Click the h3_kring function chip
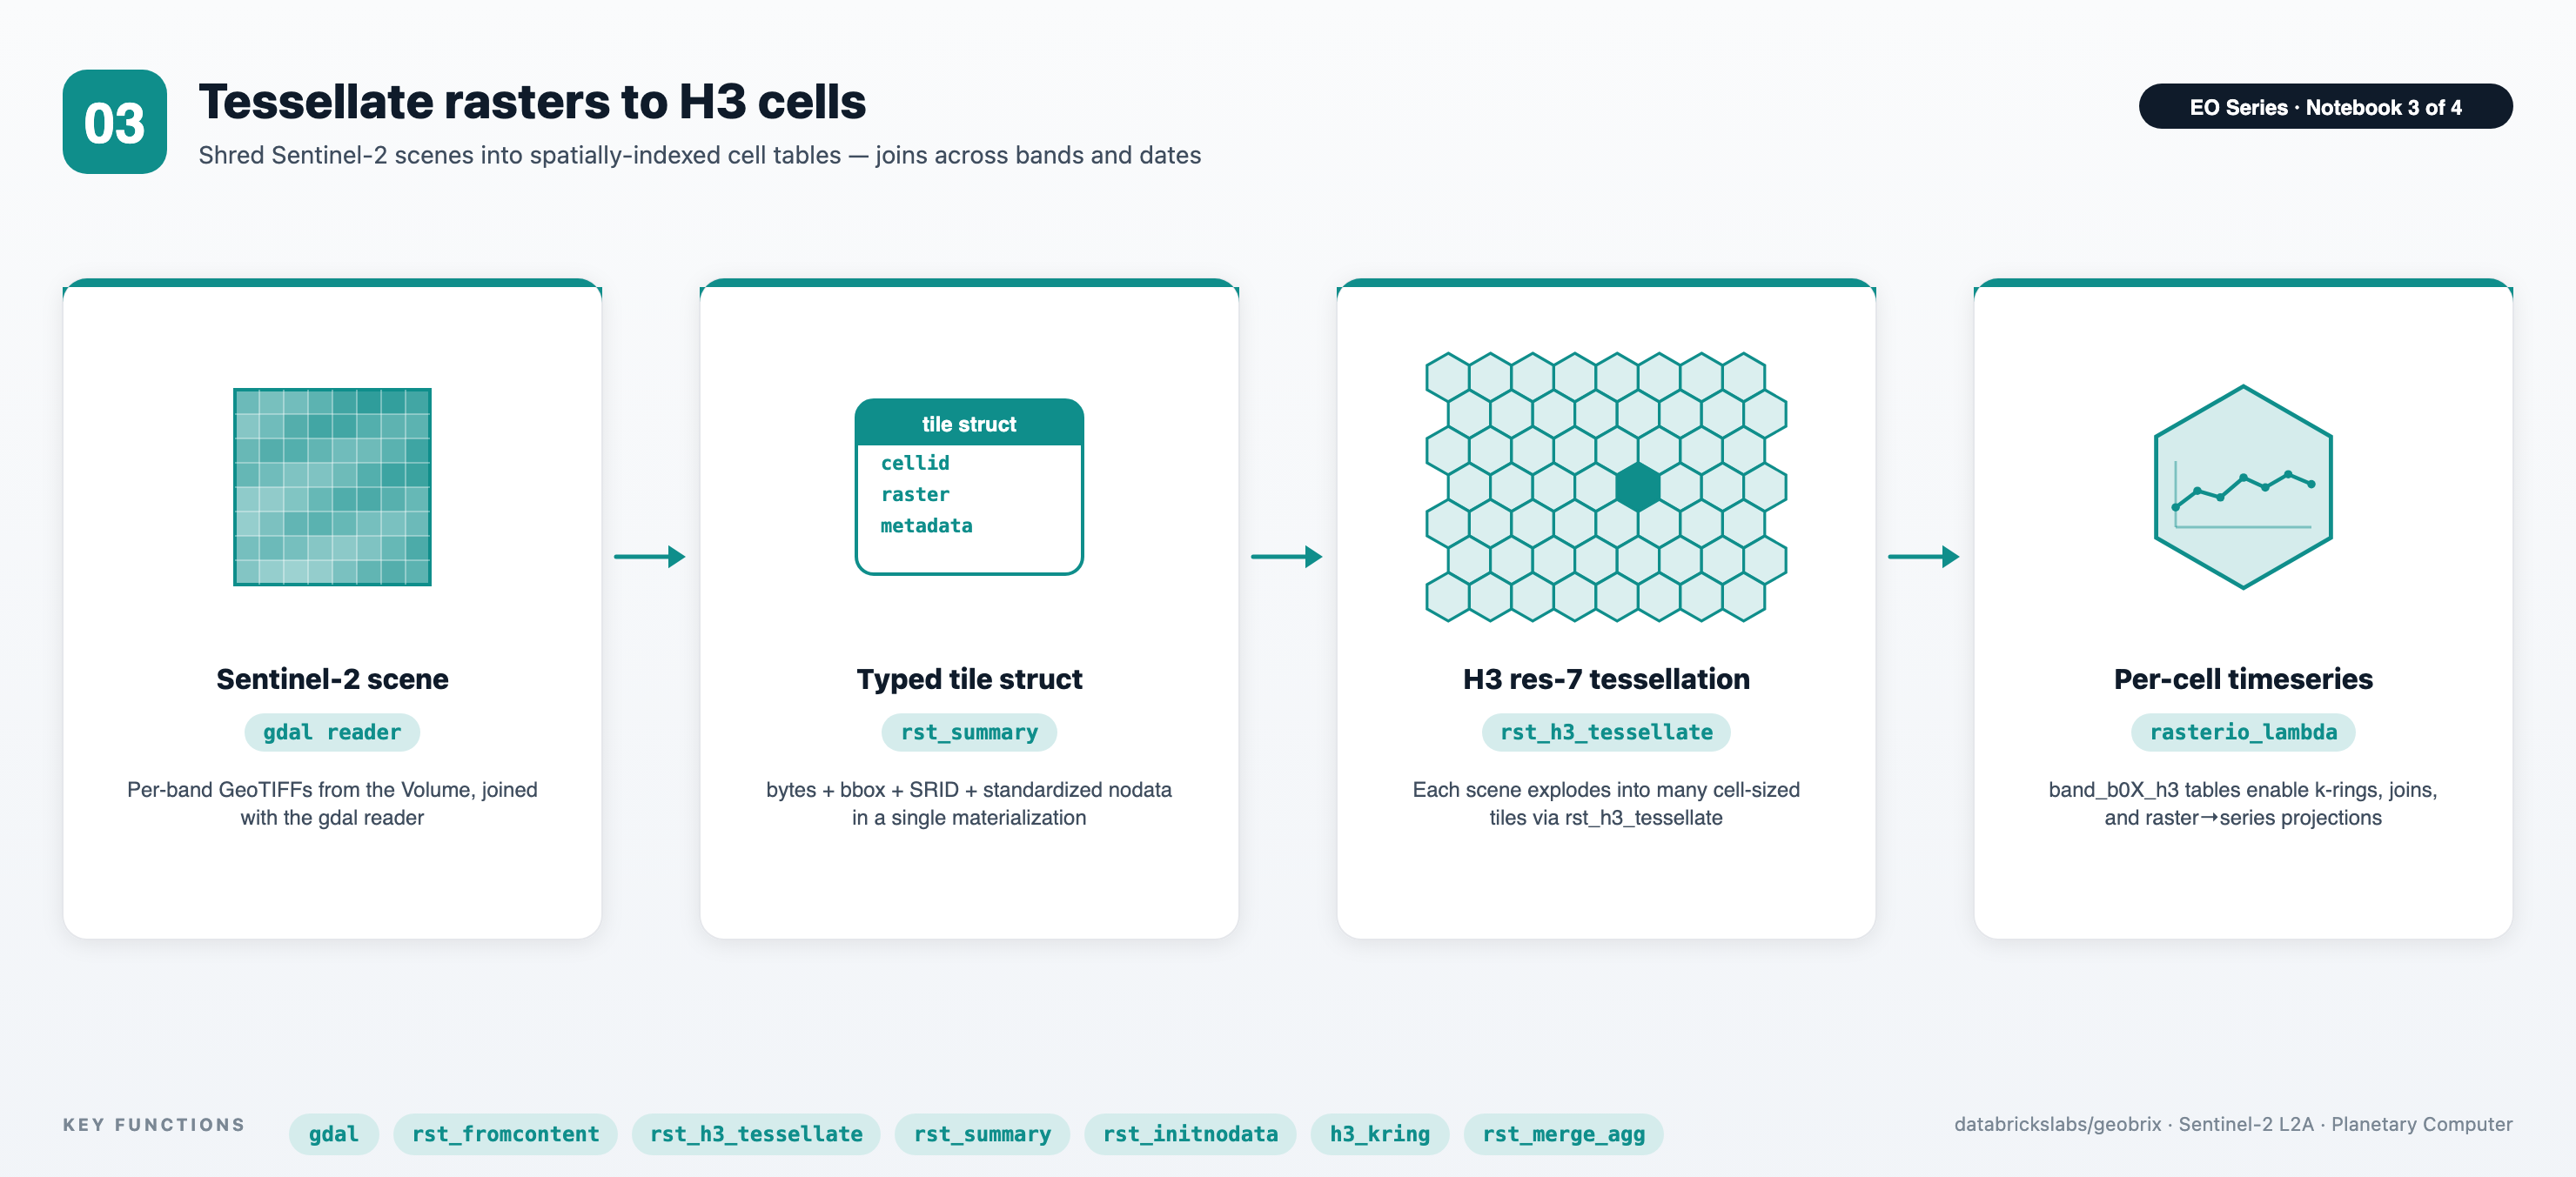 pos(1380,1134)
